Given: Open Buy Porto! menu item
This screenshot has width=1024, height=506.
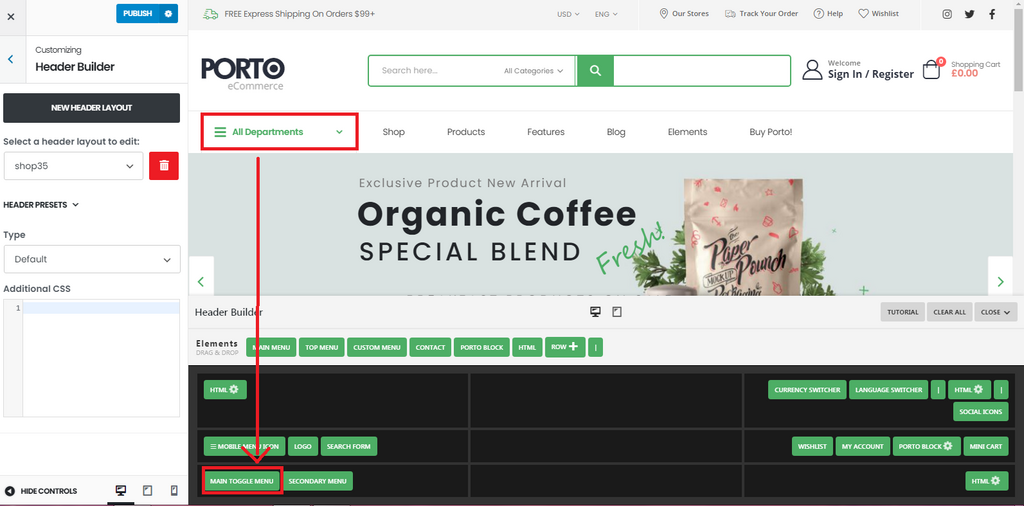Looking at the screenshot, I should point(771,132).
